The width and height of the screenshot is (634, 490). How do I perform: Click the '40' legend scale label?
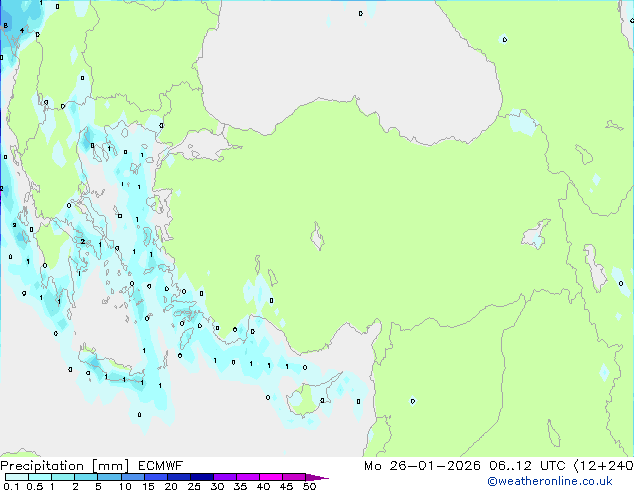[x=263, y=486]
